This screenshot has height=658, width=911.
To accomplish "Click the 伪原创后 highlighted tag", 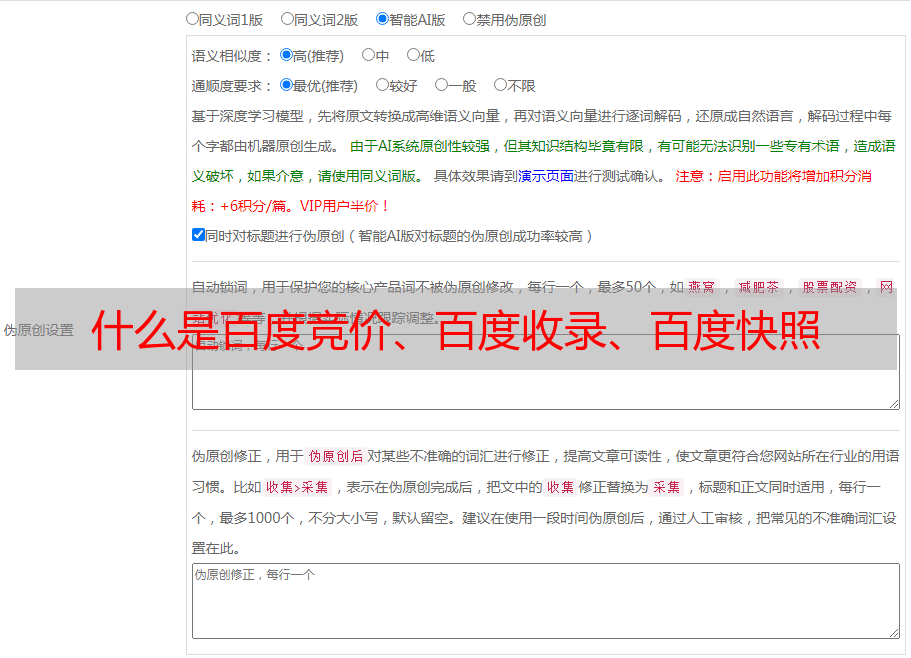I will pos(336,456).
